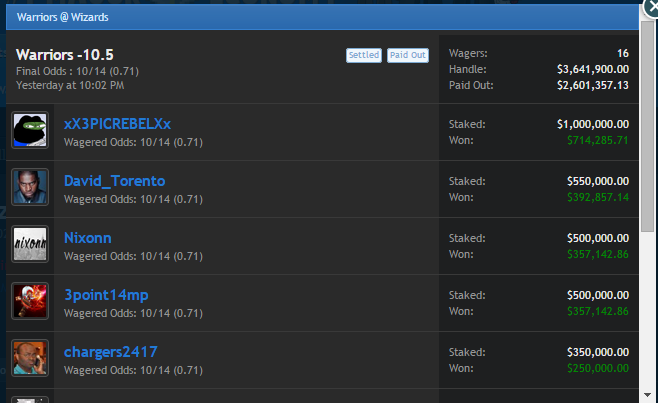
Task: Click the scrollbar thumb of the wager list
Action: (x=648, y=126)
